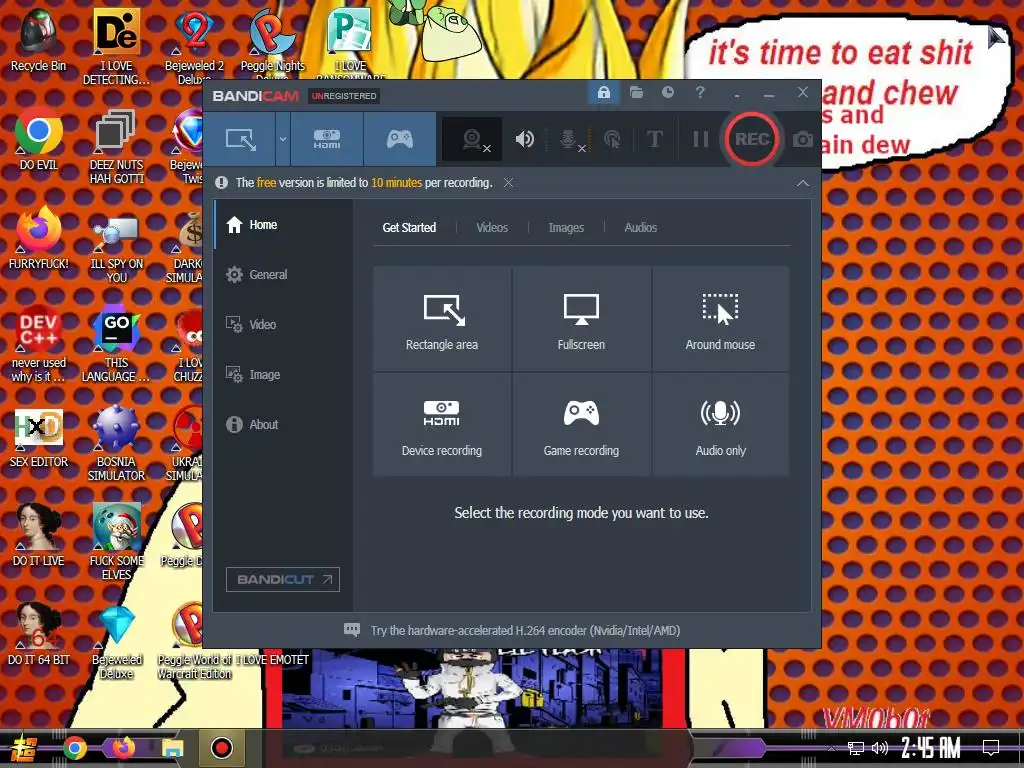Open the BOSNIA SIMULATOR desktop icon

(x=116, y=444)
